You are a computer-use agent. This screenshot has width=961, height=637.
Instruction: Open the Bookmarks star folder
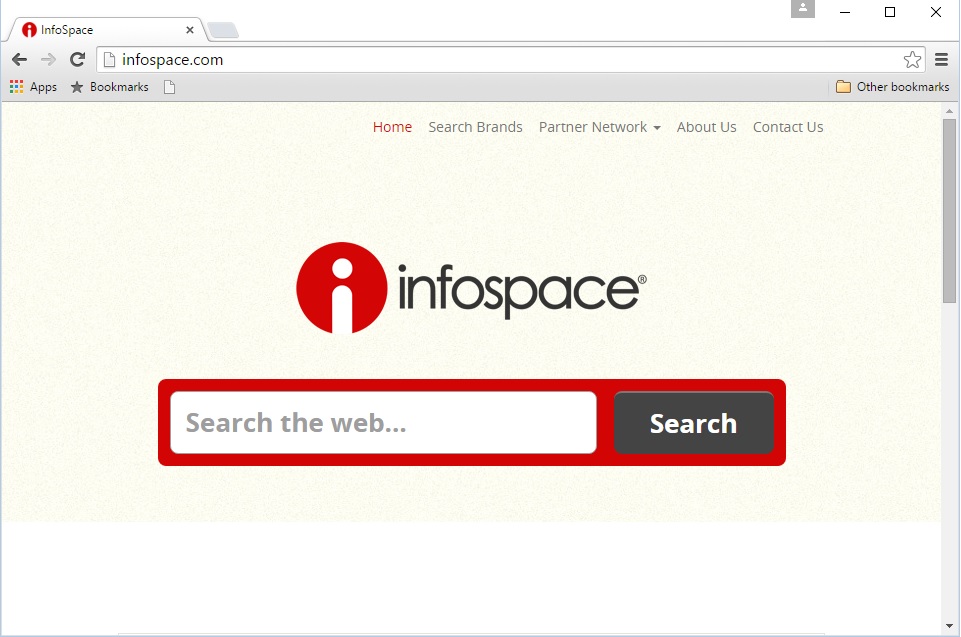pos(110,87)
